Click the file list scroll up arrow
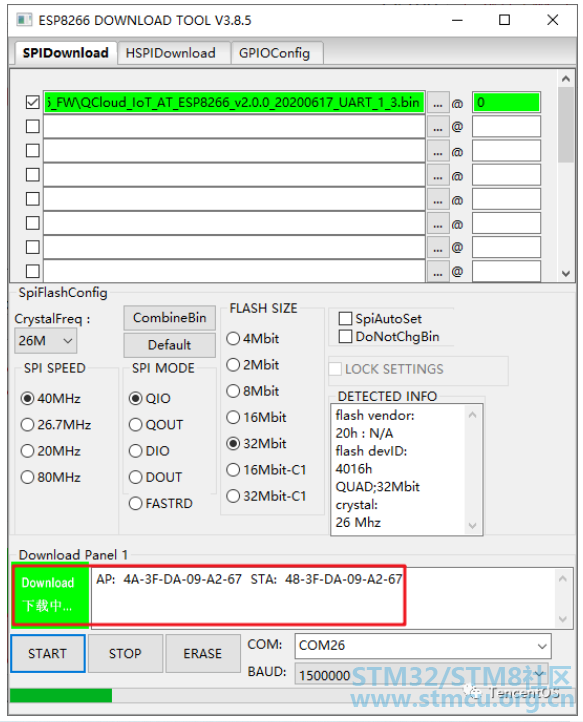Image resolution: width=583 pixels, height=722 pixels. (x=566, y=79)
